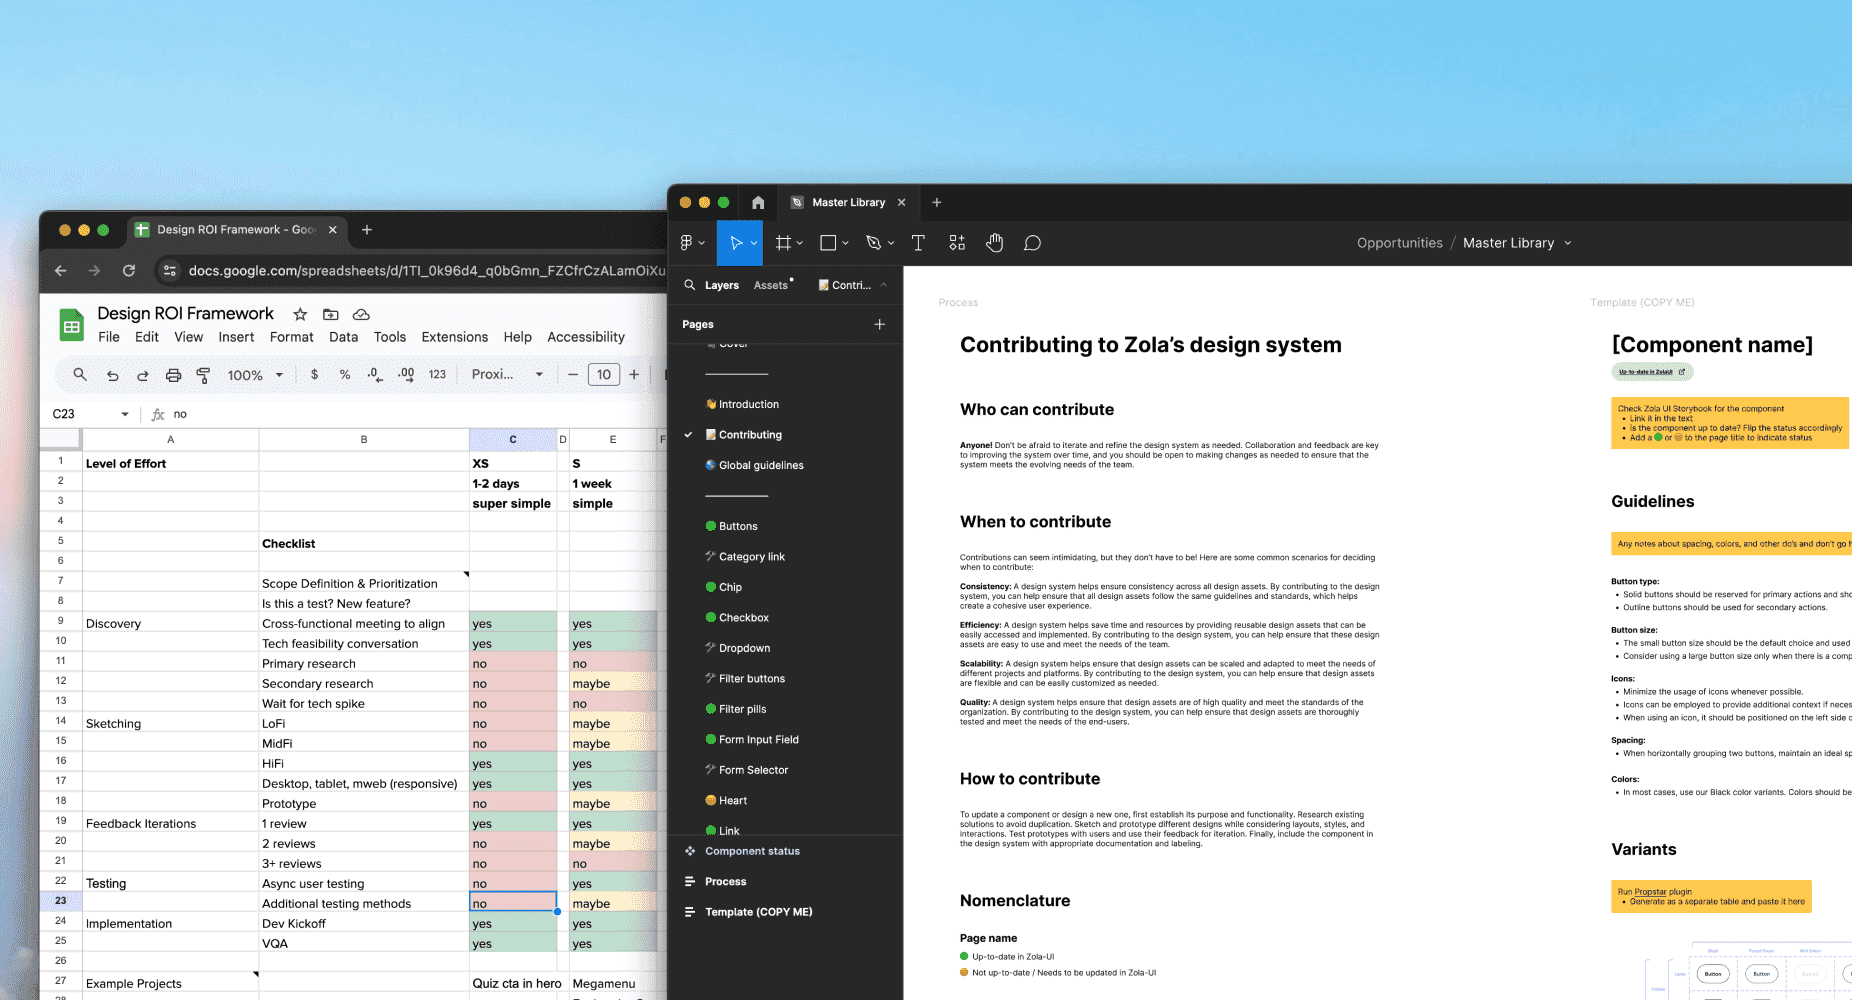Screen dimensions: 1852x1000
Task: Format as percent in Sheets
Action: pyautogui.click(x=345, y=374)
